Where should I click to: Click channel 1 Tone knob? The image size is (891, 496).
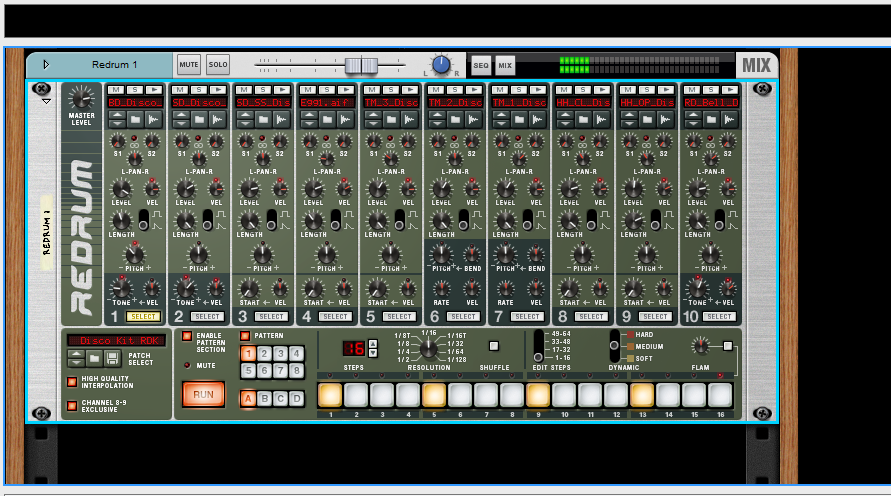[x=121, y=288]
